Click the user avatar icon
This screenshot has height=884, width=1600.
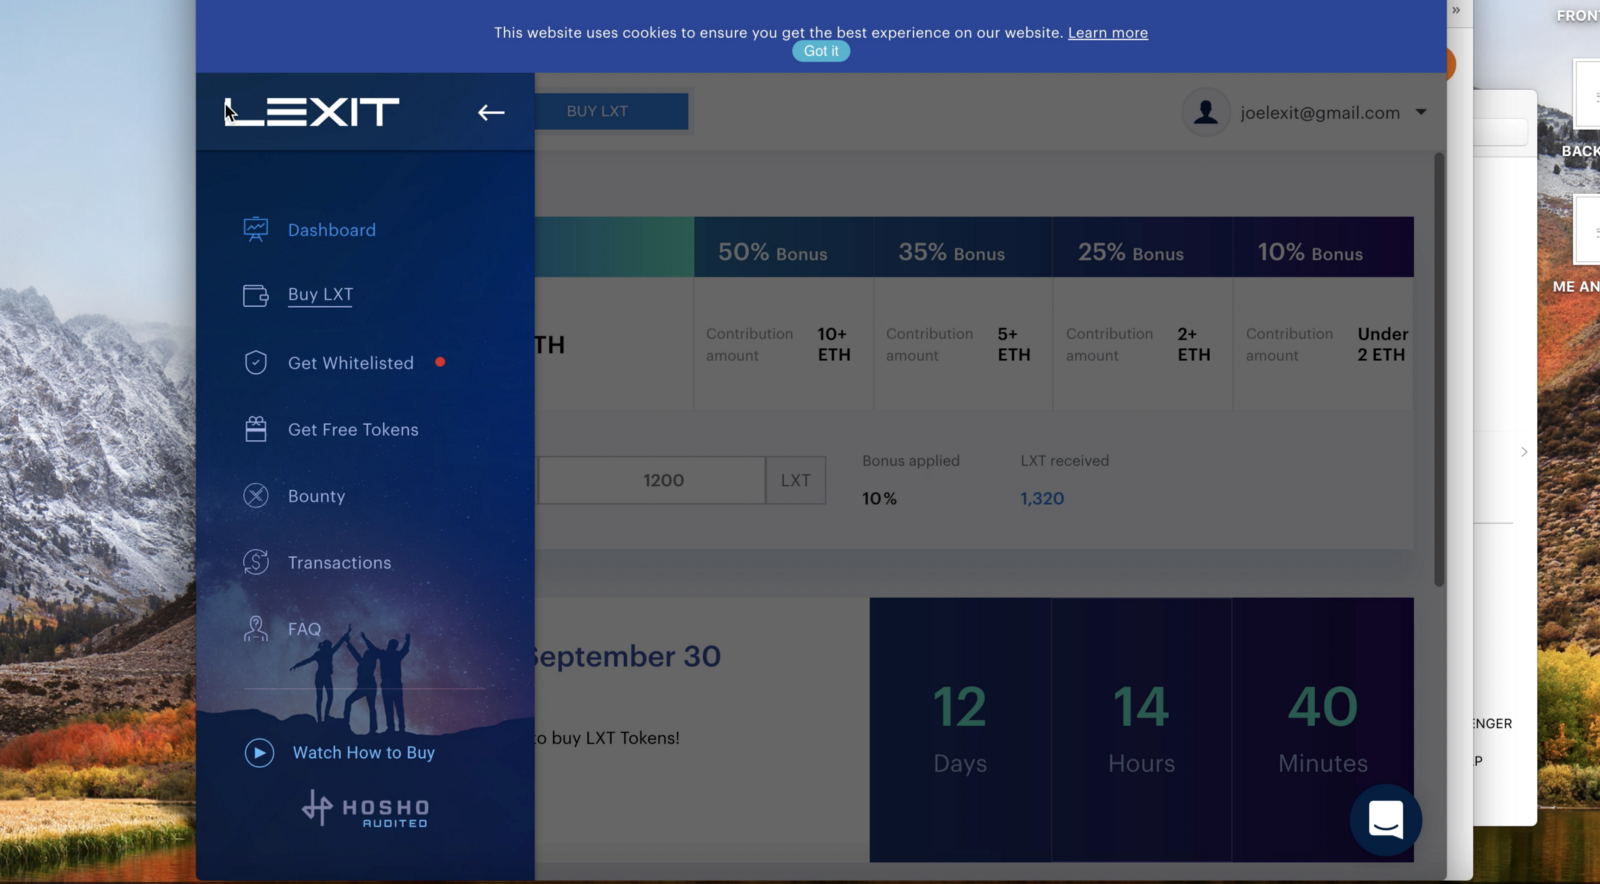[x=1206, y=112]
